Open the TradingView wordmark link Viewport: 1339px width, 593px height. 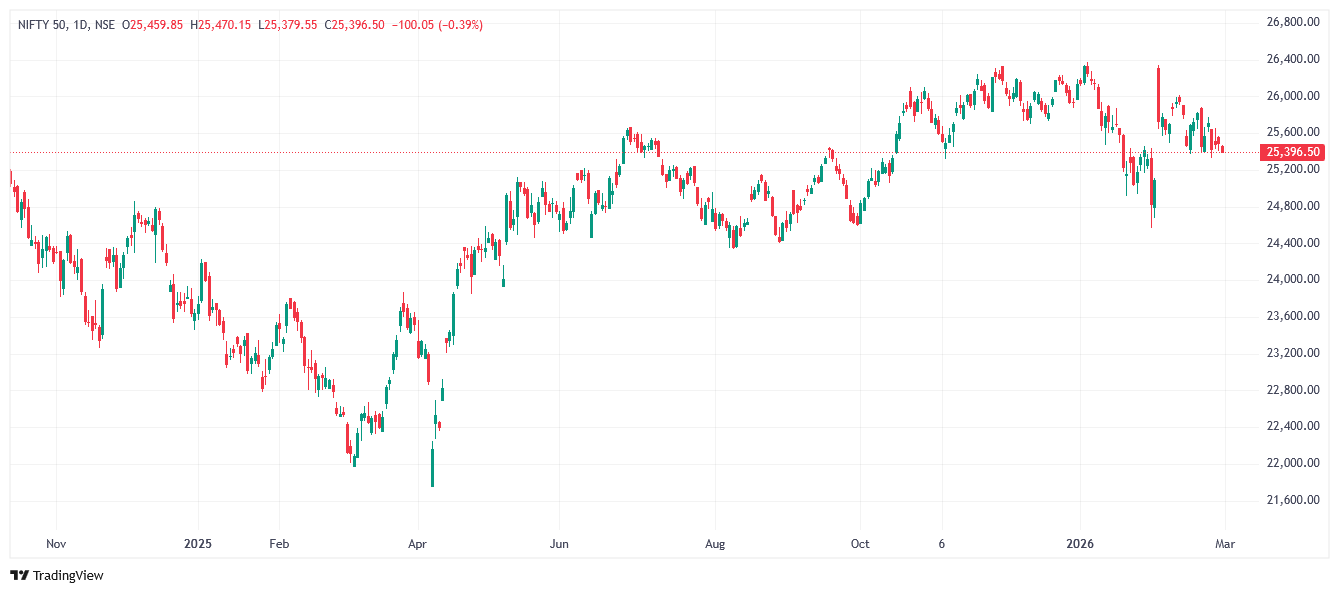click(x=68, y=575)
